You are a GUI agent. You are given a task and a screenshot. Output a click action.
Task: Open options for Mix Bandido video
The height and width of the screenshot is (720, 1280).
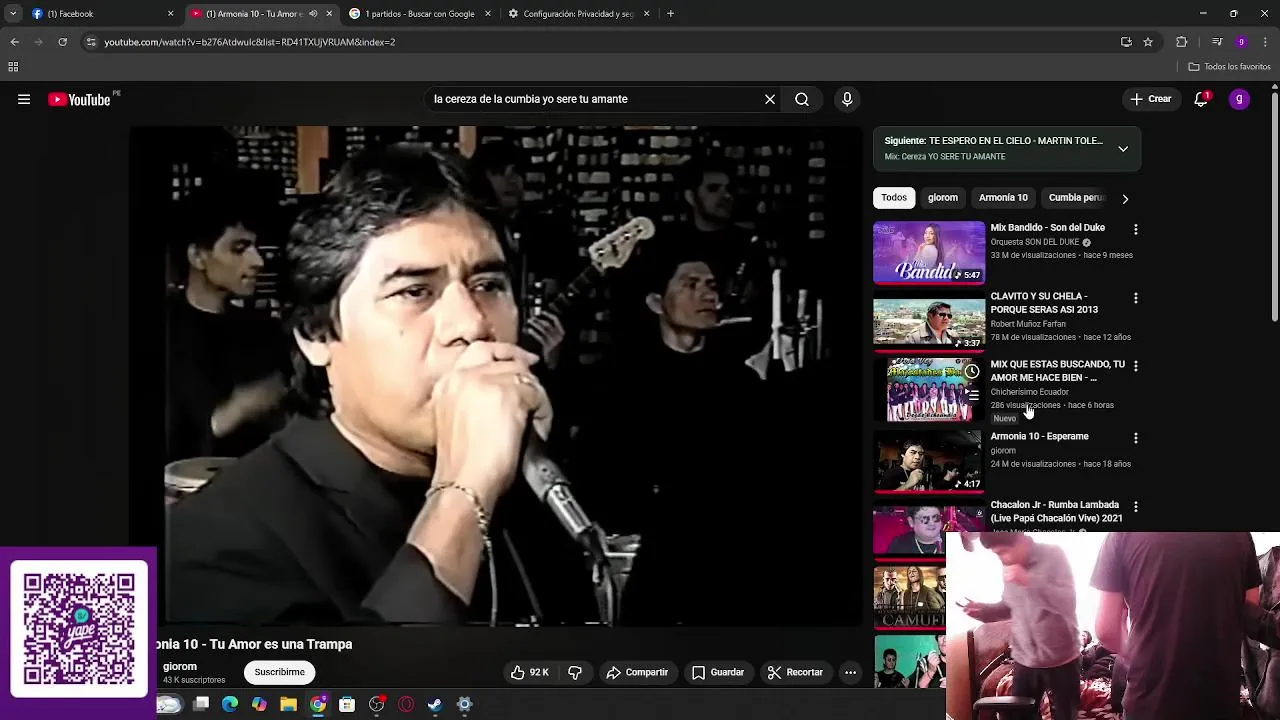point(1135,229)
